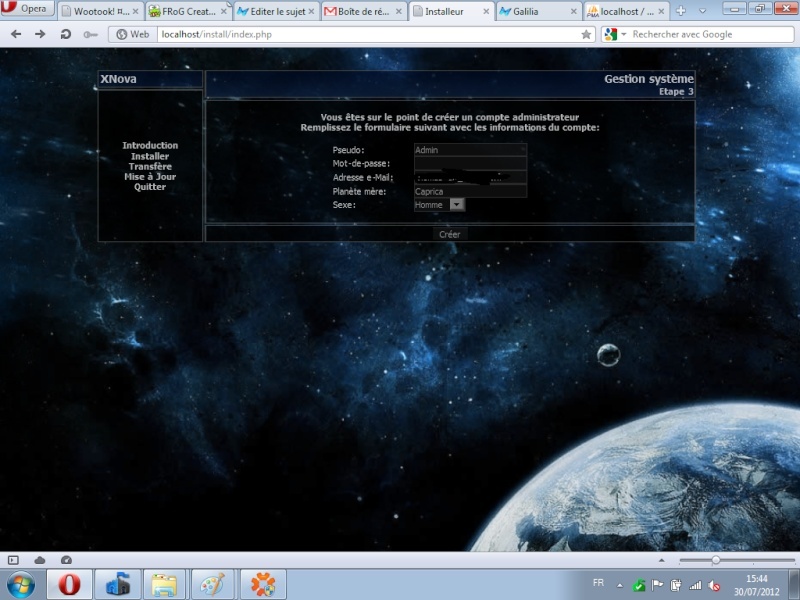
Task: Switch to the Boîte de ré... tab
Action: coord(364,11)
